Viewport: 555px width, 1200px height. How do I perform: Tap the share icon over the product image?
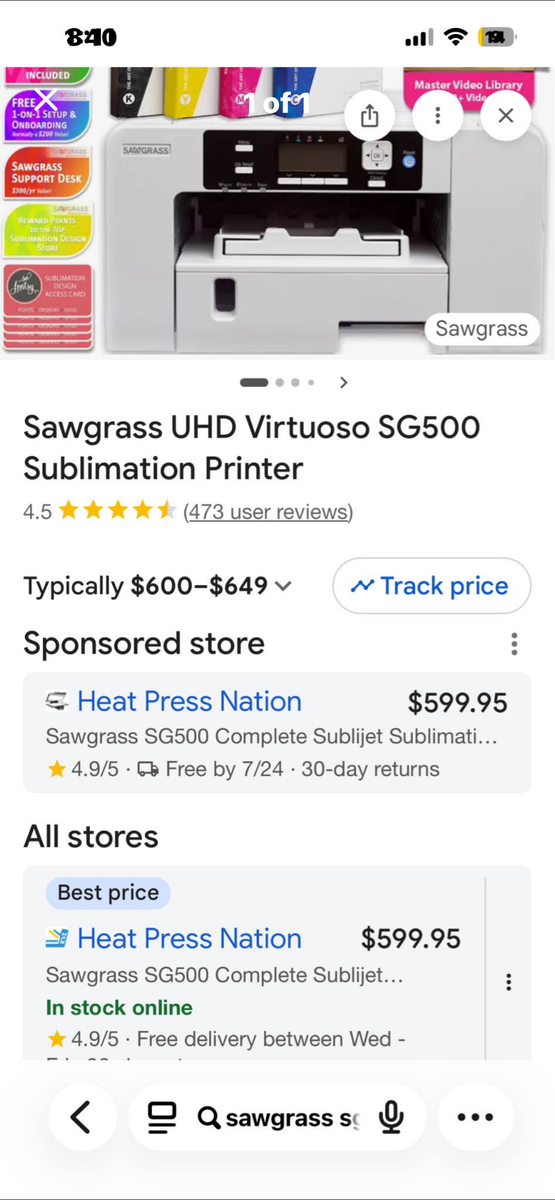(370, 115)
